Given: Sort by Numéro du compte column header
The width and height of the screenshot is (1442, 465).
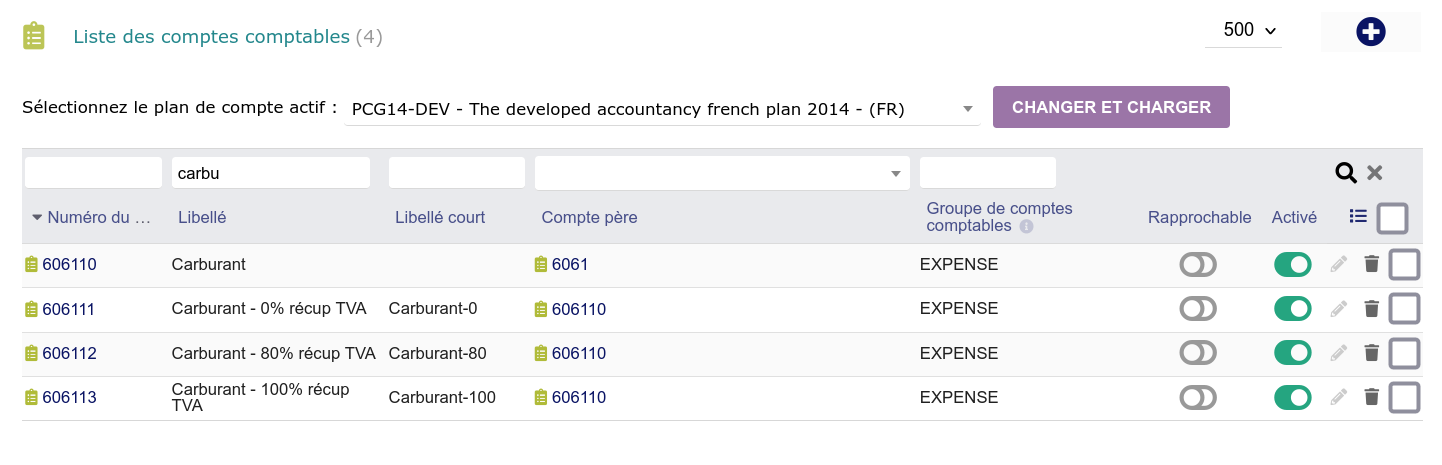Looking at the screenshot, I should (x=91, y=217).
